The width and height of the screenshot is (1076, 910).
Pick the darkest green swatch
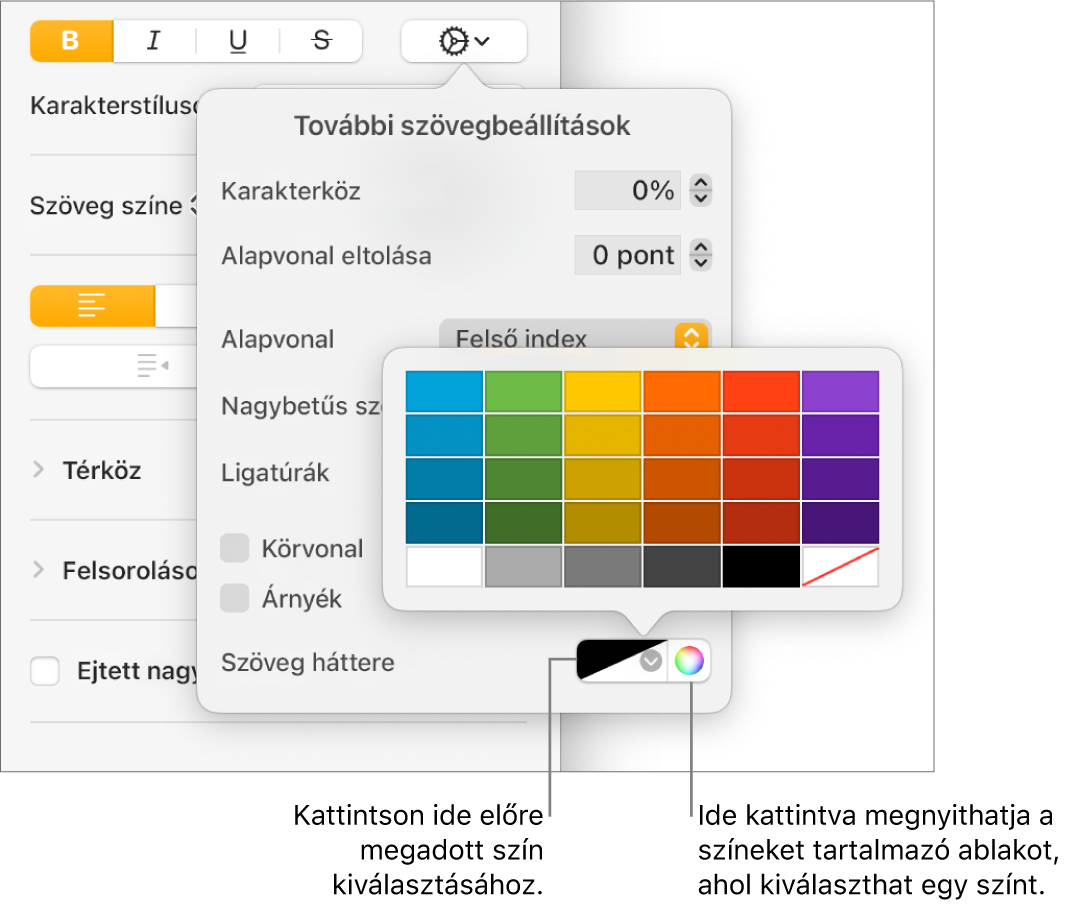(524, 523)
